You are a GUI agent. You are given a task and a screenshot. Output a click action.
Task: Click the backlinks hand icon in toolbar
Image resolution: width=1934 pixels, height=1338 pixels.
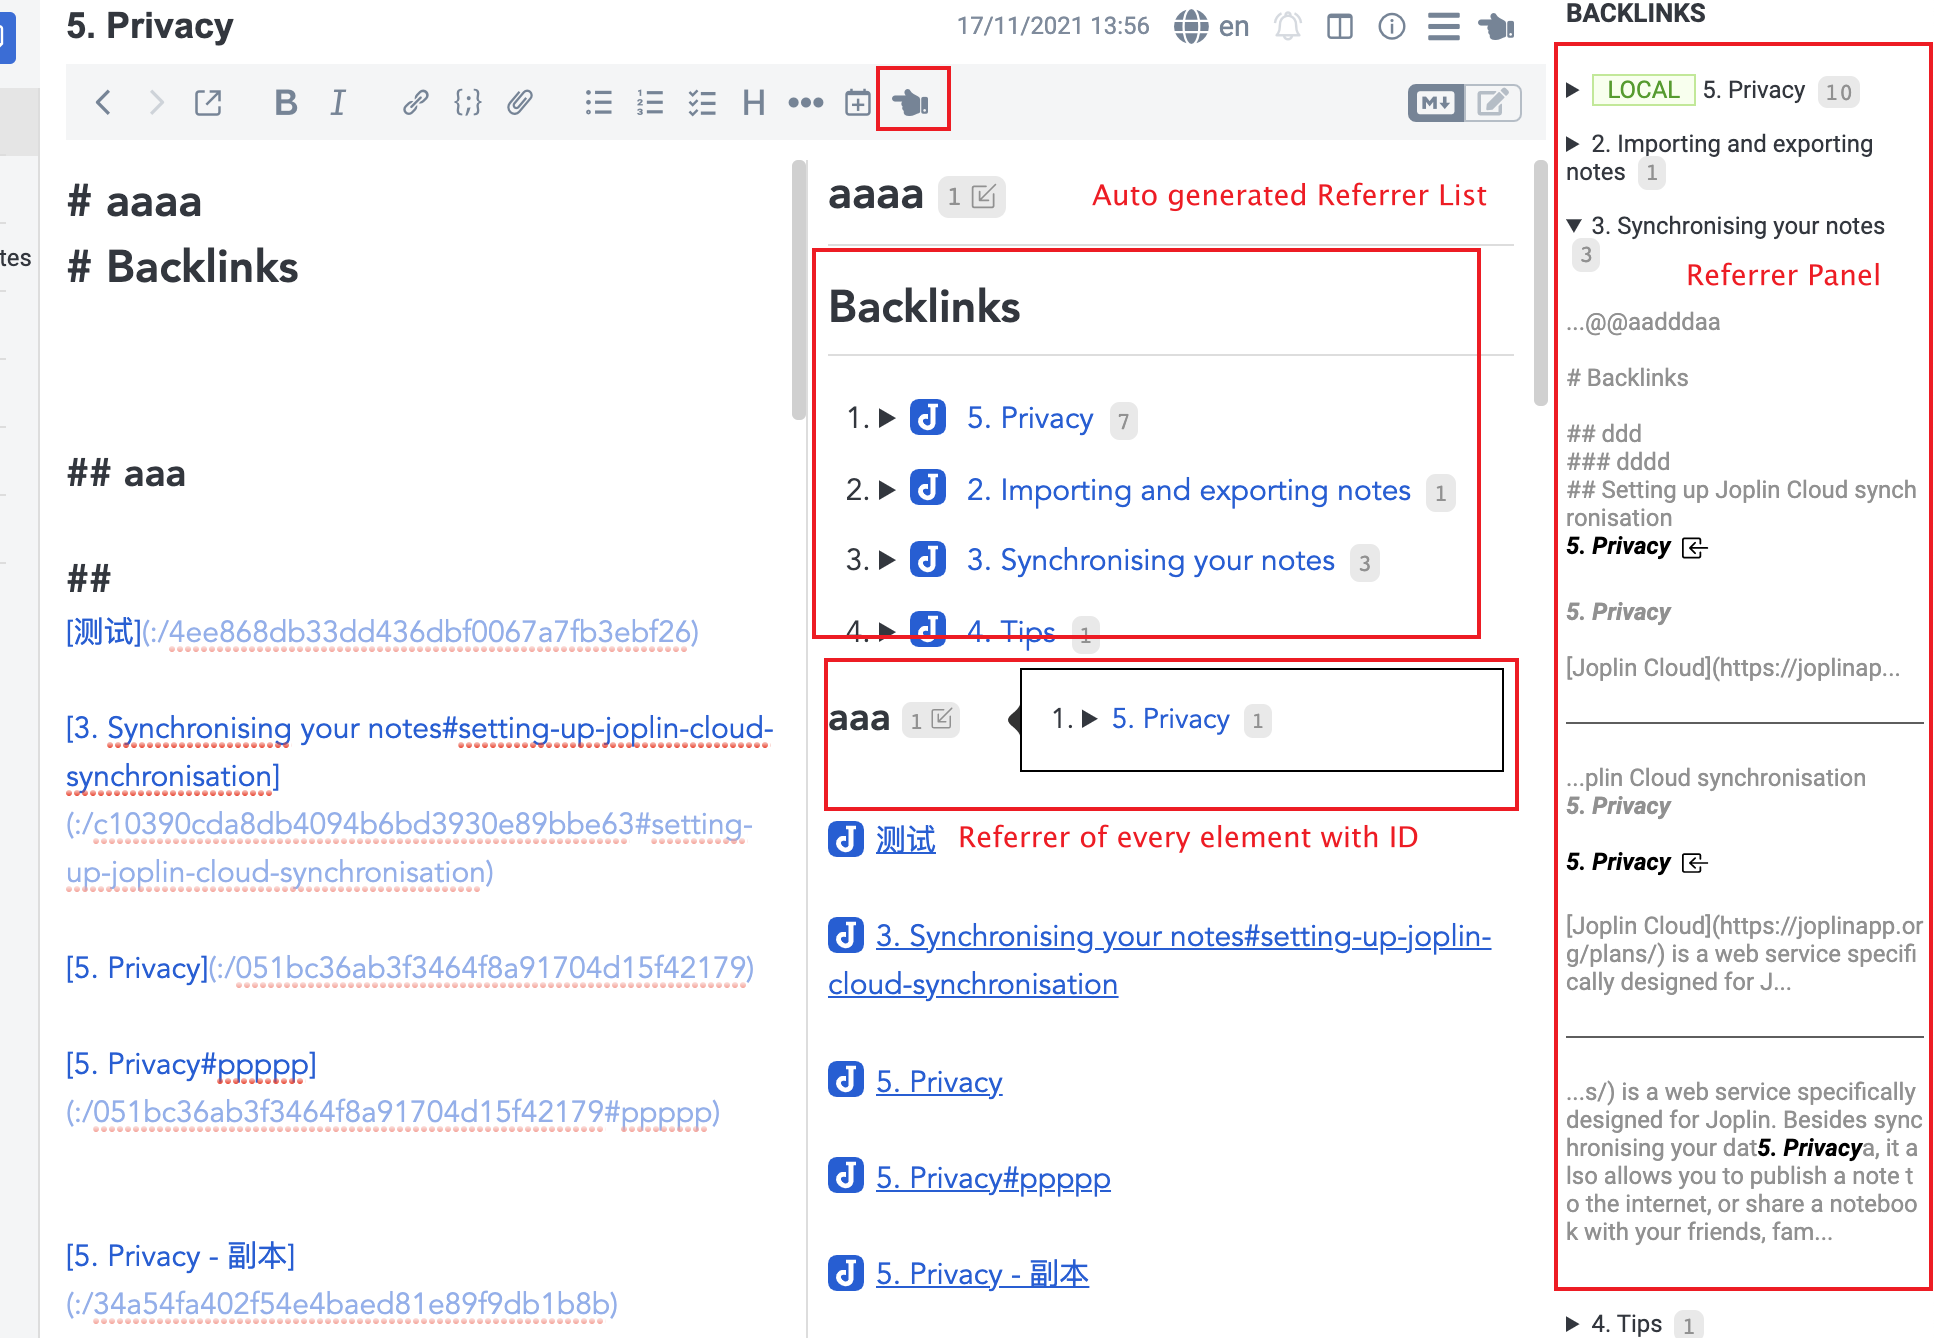point(912,102)
